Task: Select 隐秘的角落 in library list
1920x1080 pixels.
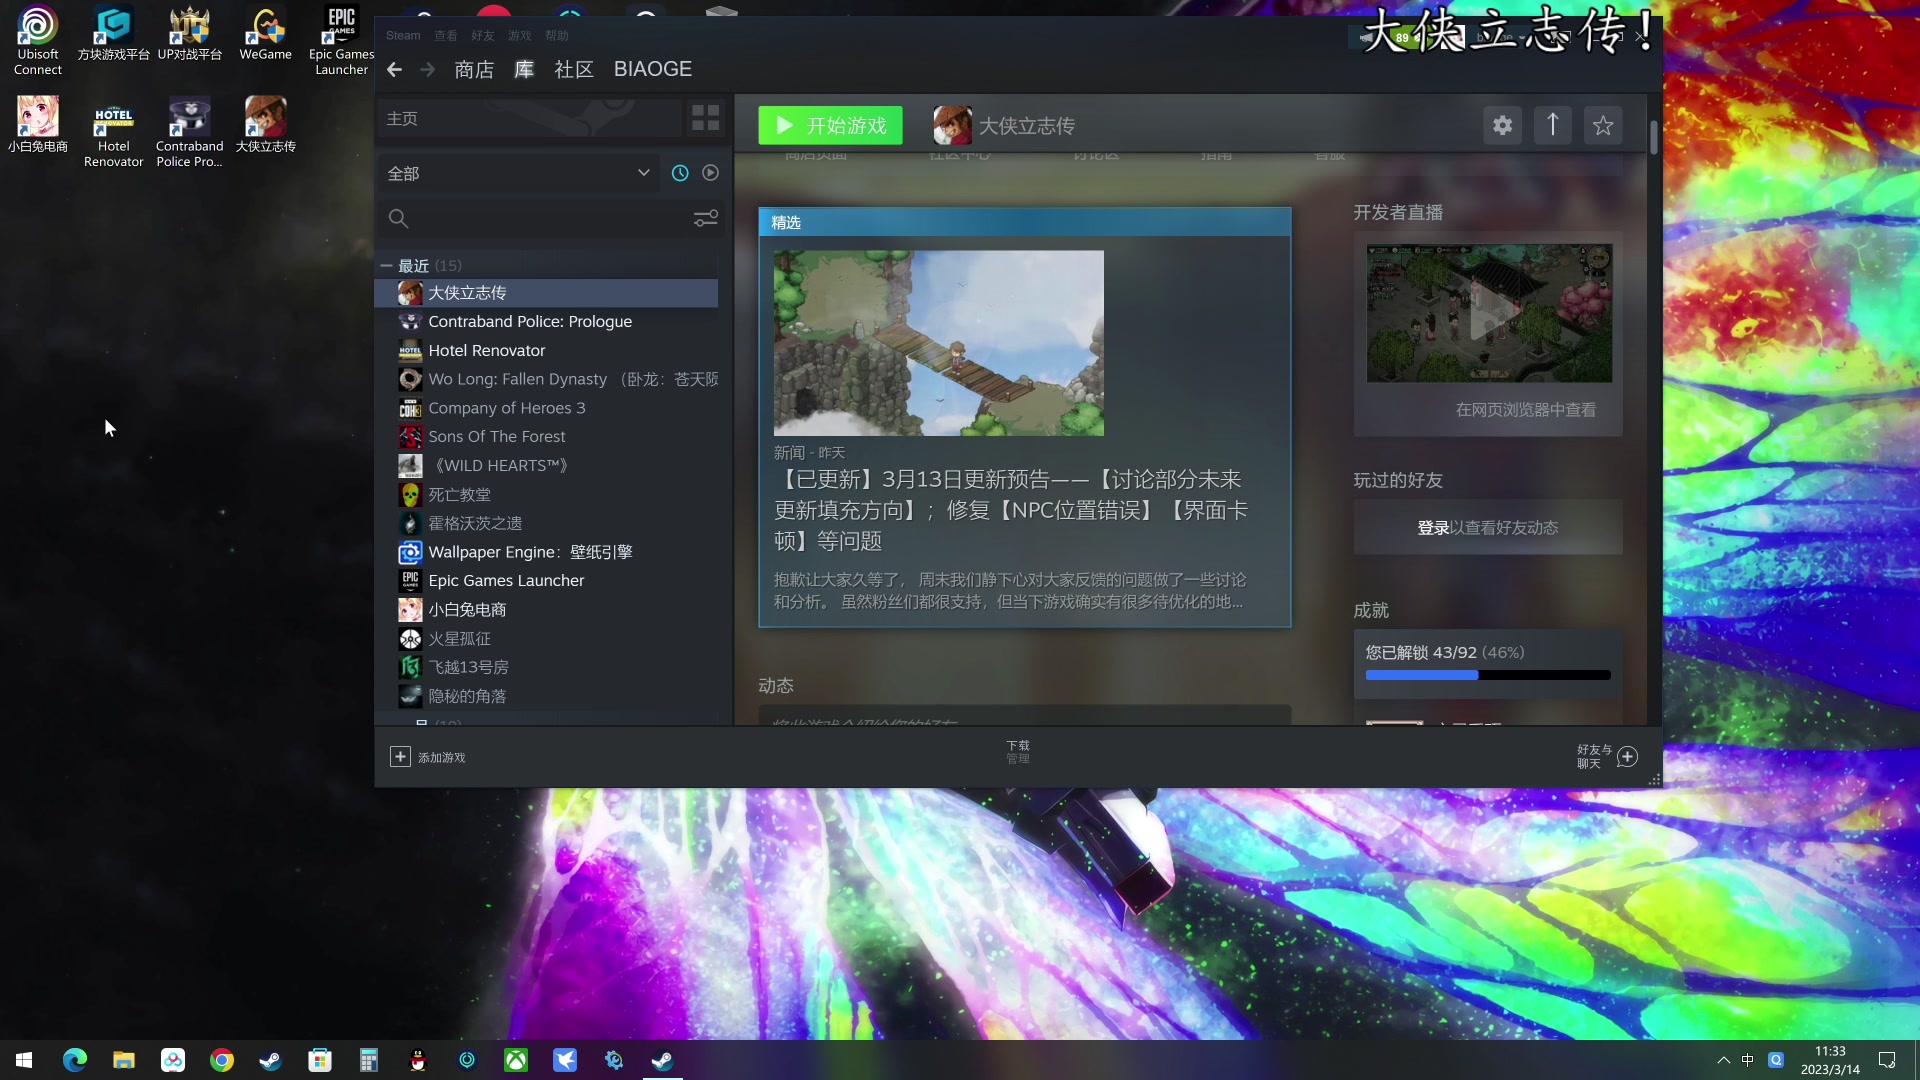Action: coord(547,696)
